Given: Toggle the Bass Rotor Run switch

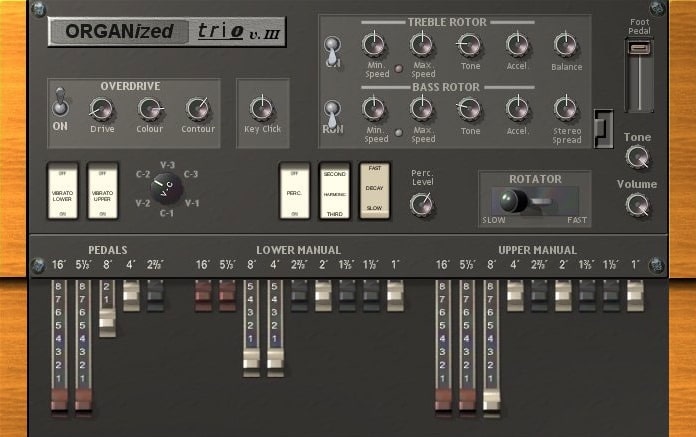Looking at the screenshot, I should coord(333,110).
